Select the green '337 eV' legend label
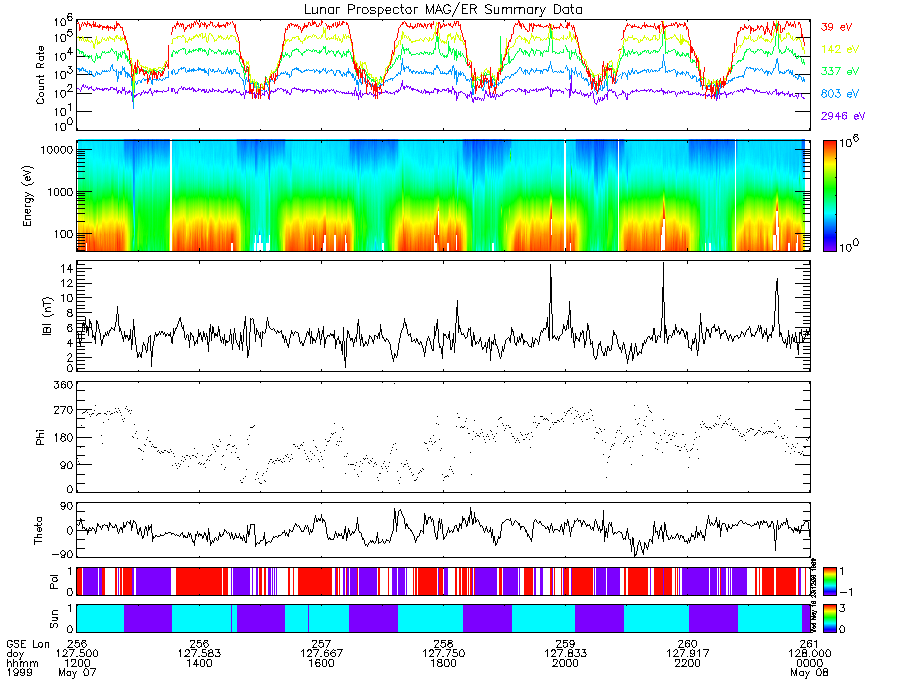 (840, 71)
